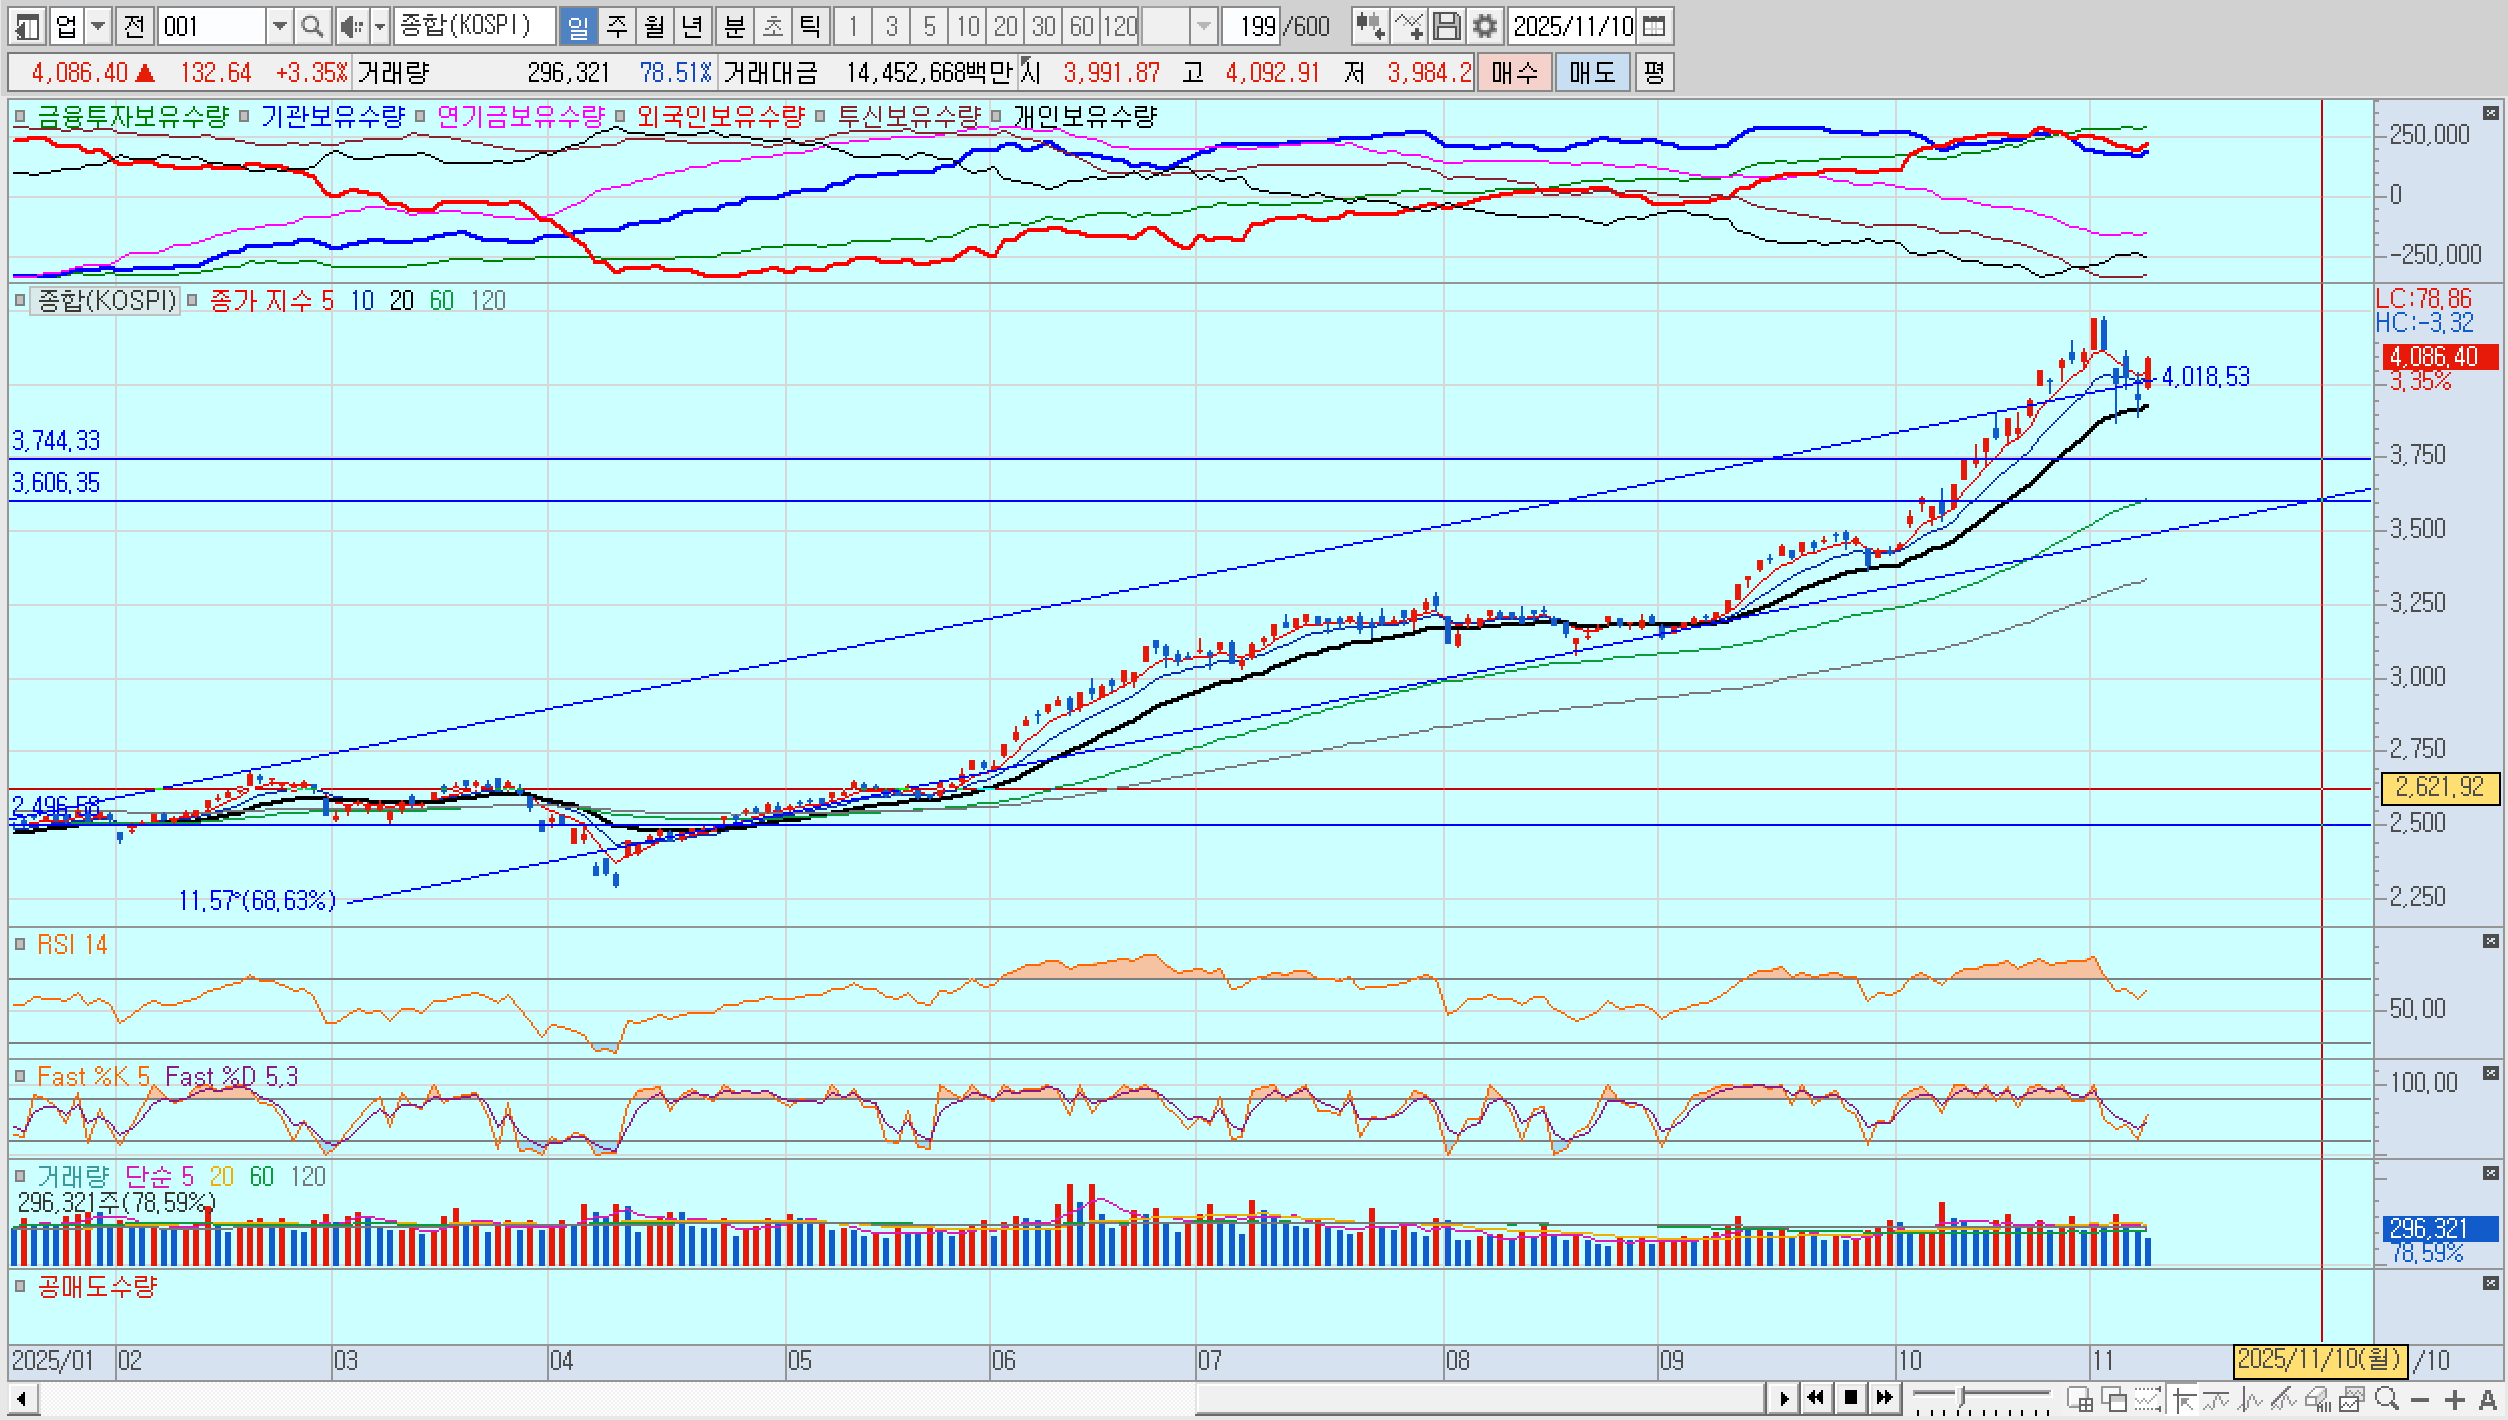
Task: Open the calendar date picker icon
Action: coord(1655,26)
